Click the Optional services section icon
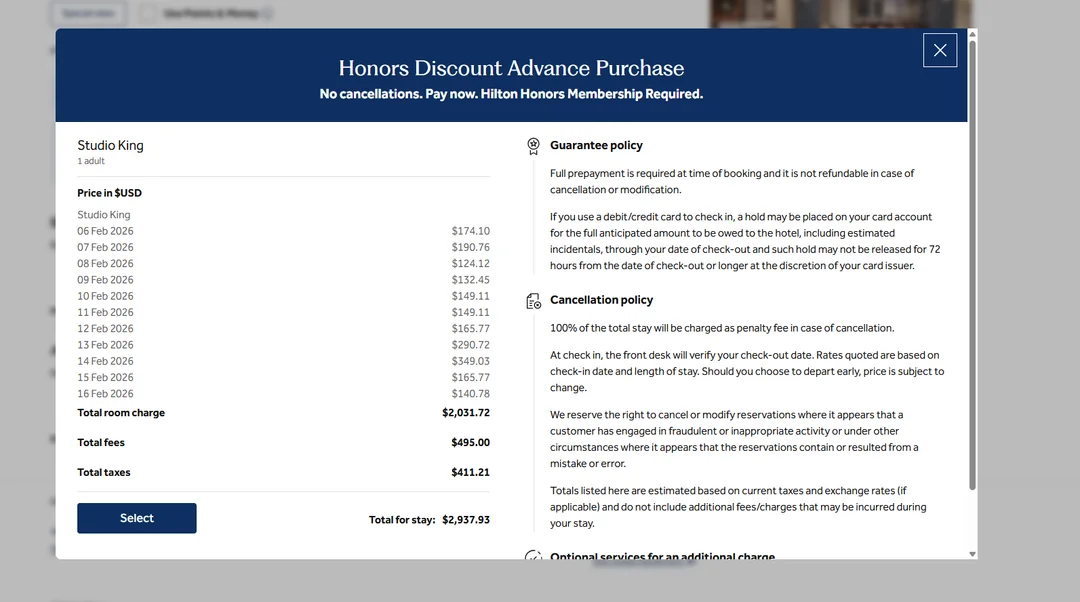The width and height of the screenshot is (1080, 602). point(534,555)
